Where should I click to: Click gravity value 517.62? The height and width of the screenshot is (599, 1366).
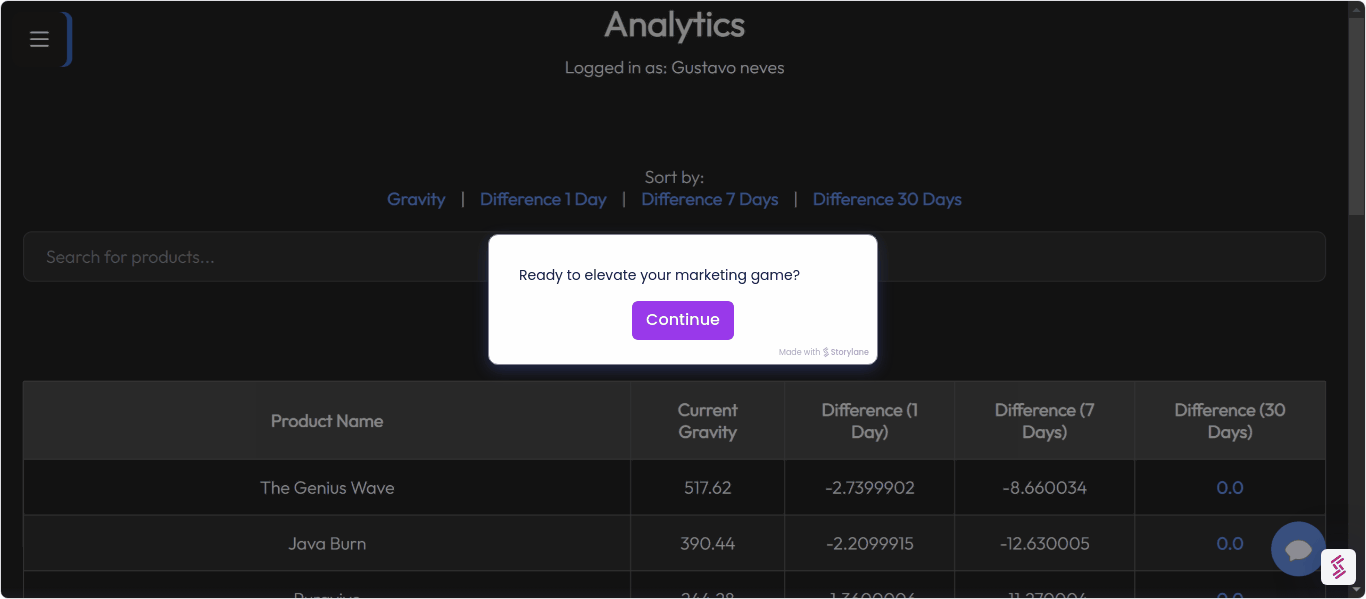click(x=708, y=488)
